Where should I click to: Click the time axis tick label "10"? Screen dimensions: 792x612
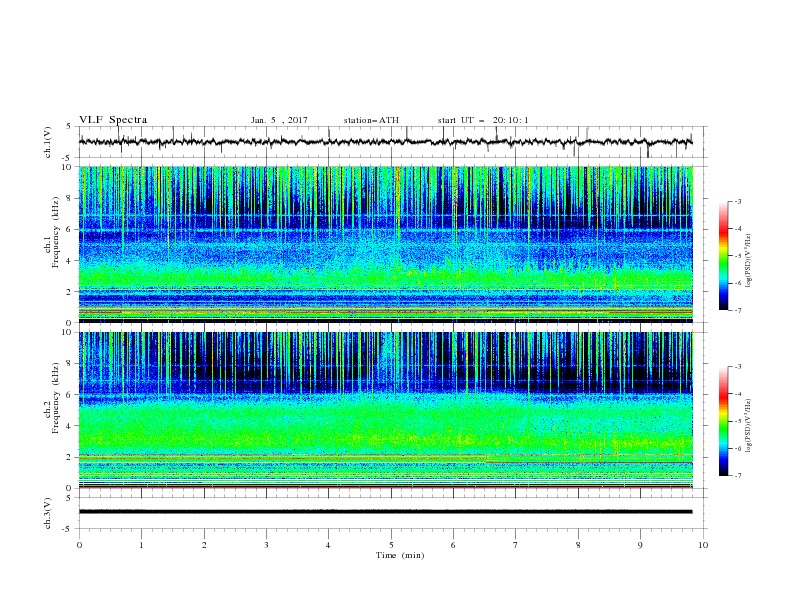[703, 545]
